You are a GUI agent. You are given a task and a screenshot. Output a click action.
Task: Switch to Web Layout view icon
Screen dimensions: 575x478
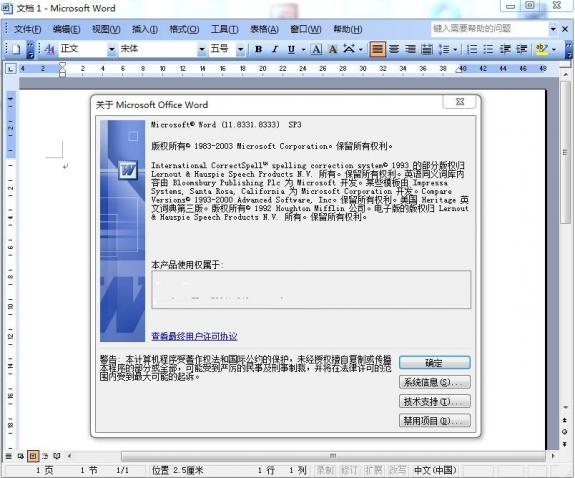(x=21, y=456)
